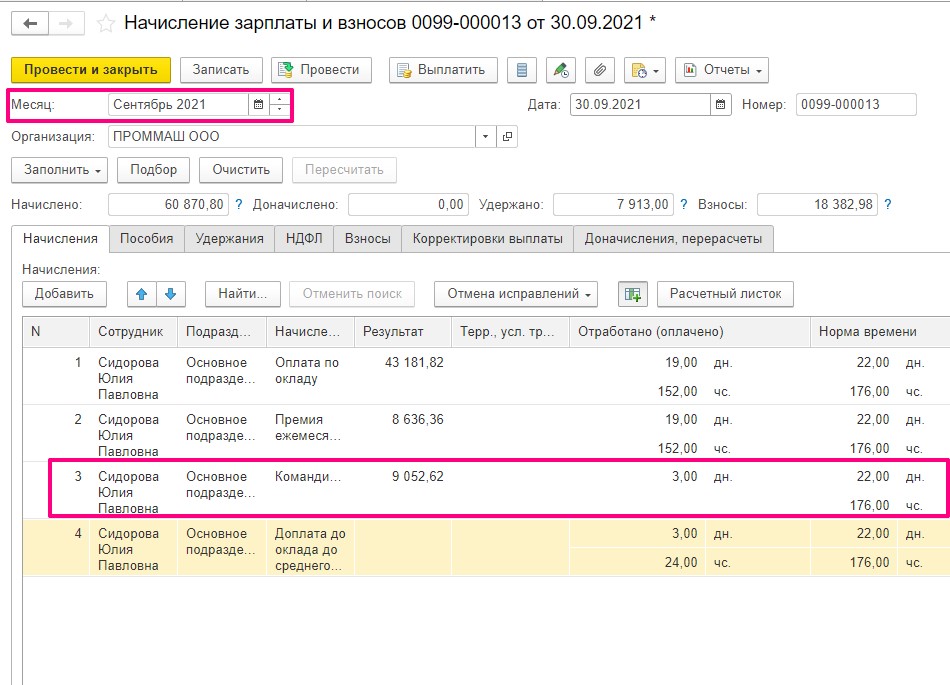Go forward with the right arrow button
Viewport: 950px width, 685px height.
pyautogui.click(x=66, y=24)
